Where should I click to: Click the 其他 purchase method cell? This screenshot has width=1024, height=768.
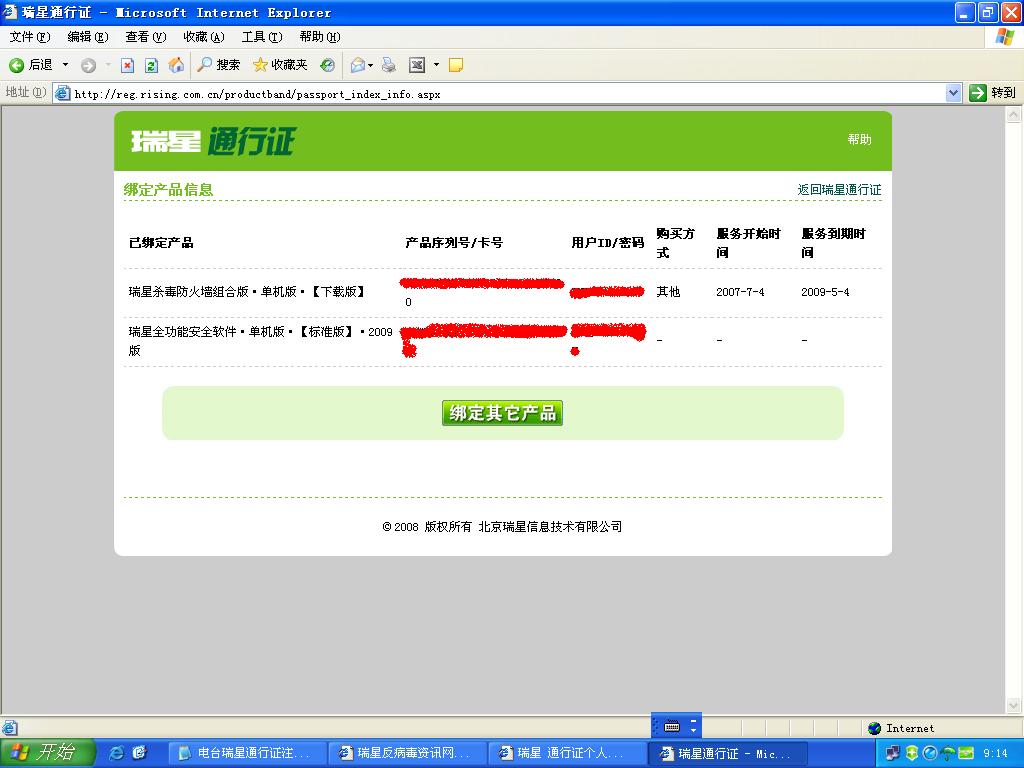[x=668, y=292]
